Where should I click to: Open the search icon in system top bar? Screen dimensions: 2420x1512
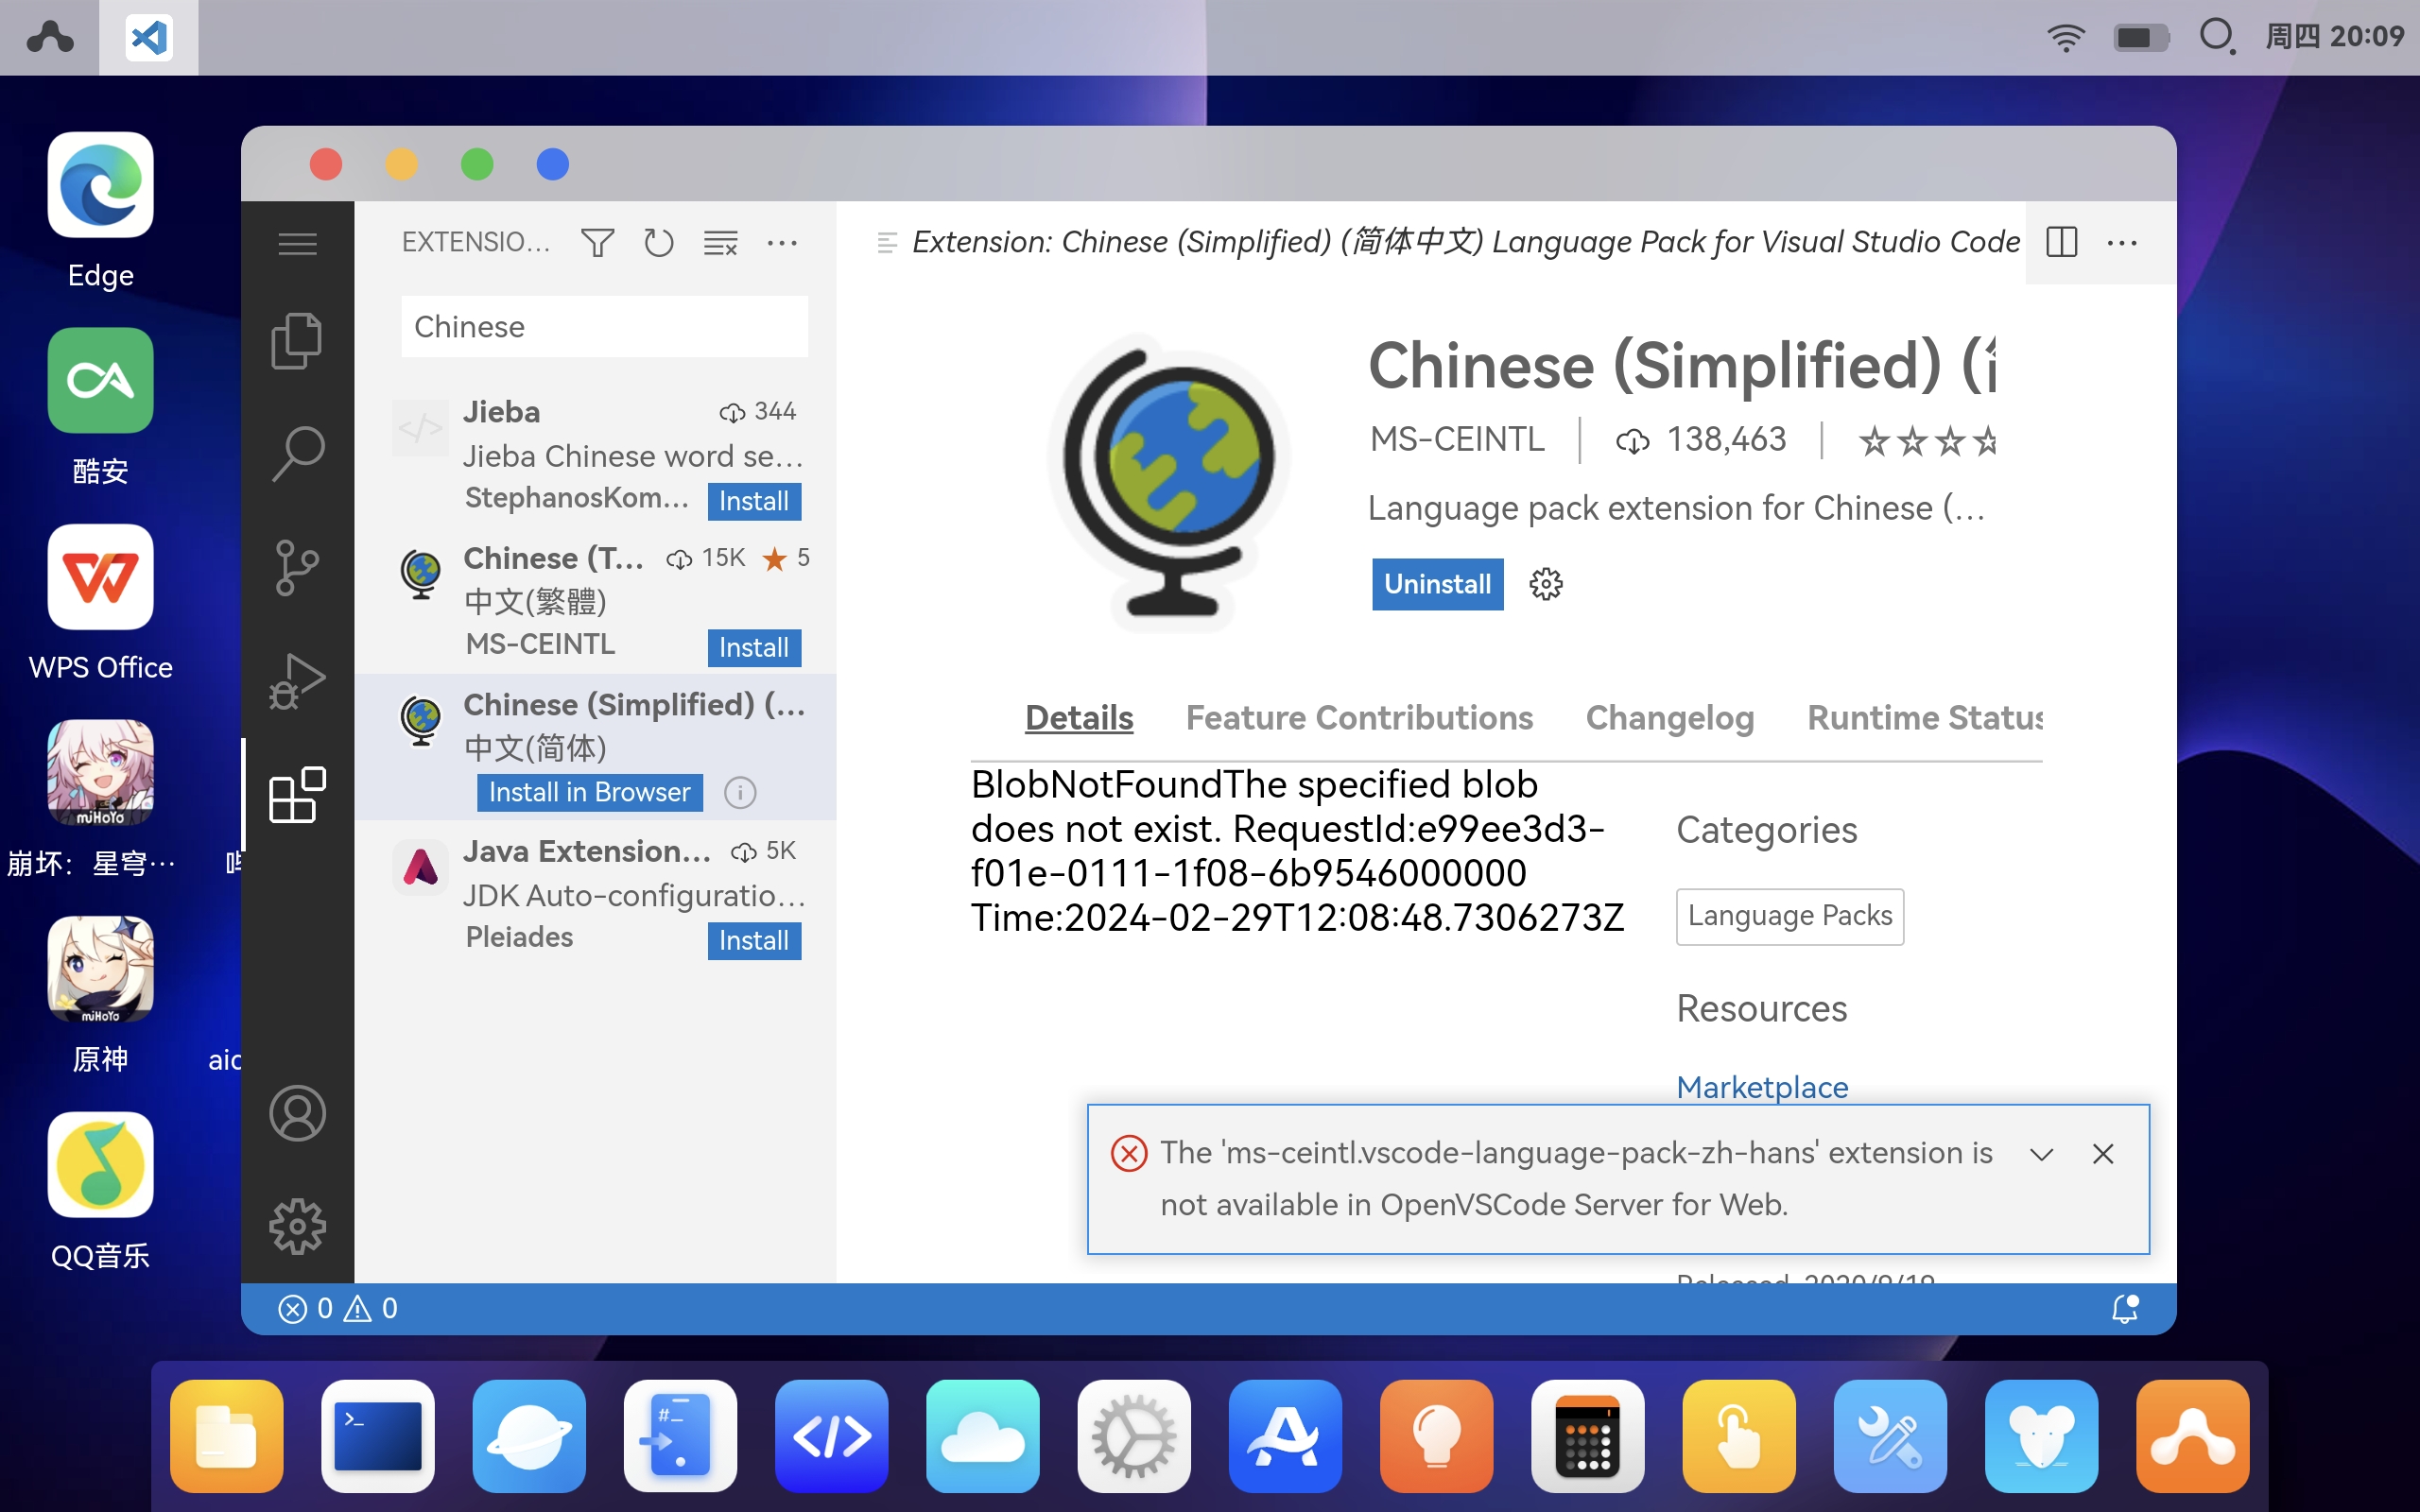pos(2216,37)
